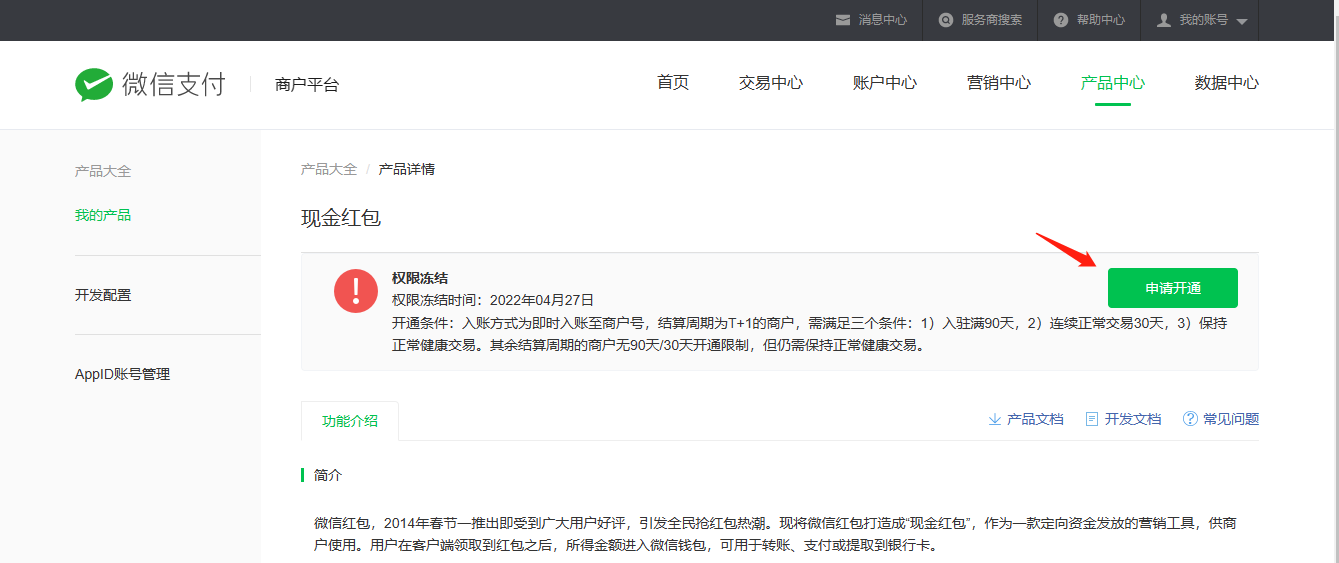Click the 现金红包 page title

click(341, 217)
